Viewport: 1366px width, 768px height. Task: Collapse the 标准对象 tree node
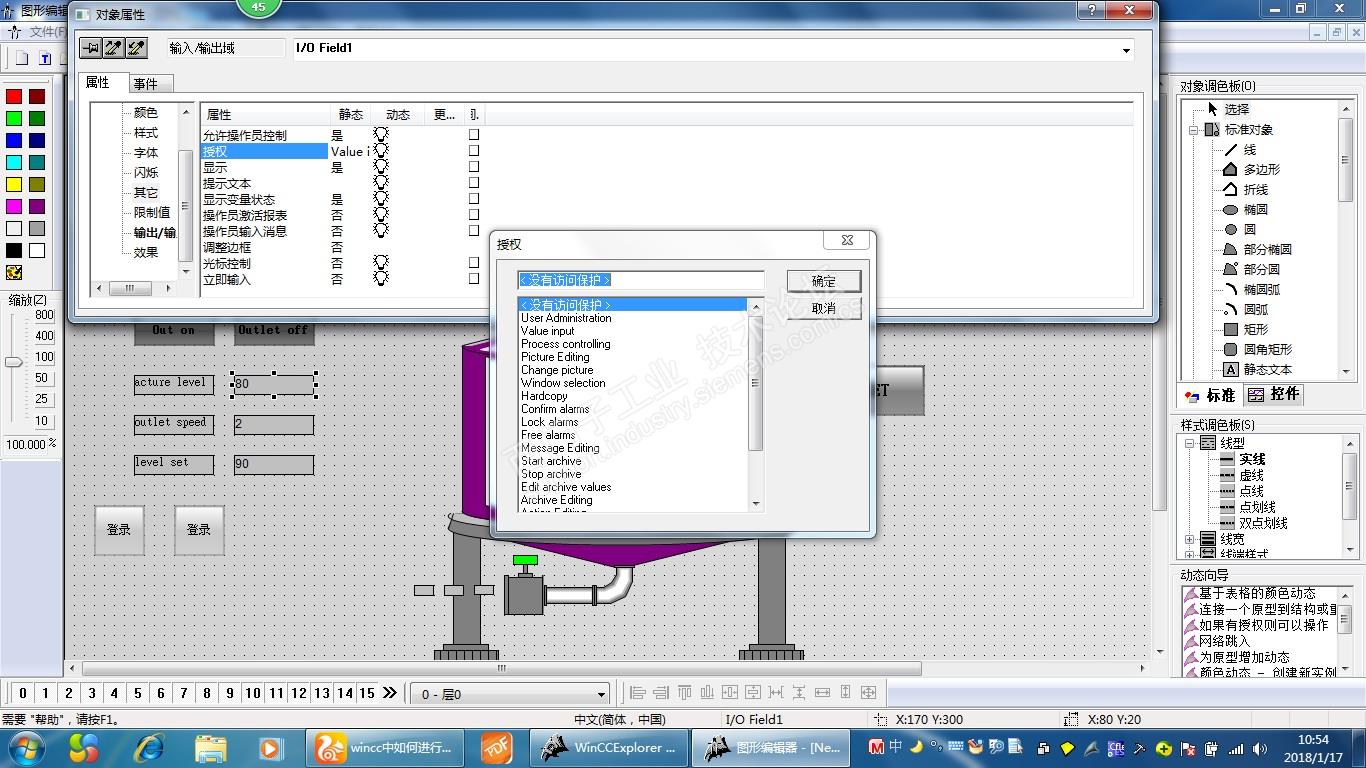pos(1193,130)
